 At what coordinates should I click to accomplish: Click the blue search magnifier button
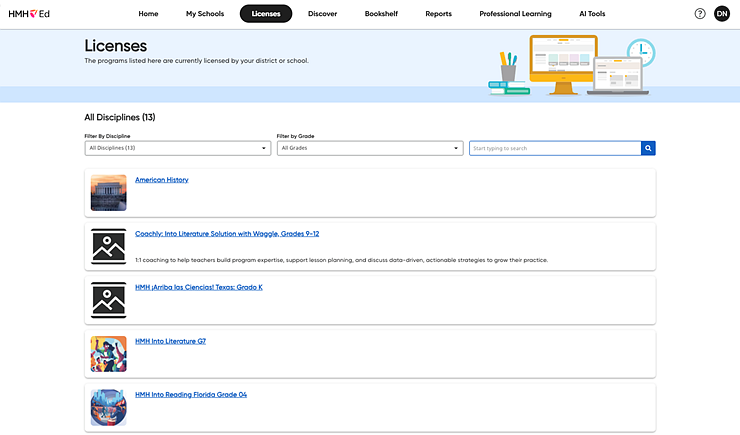pyautogui.click(x=648, y=148)
